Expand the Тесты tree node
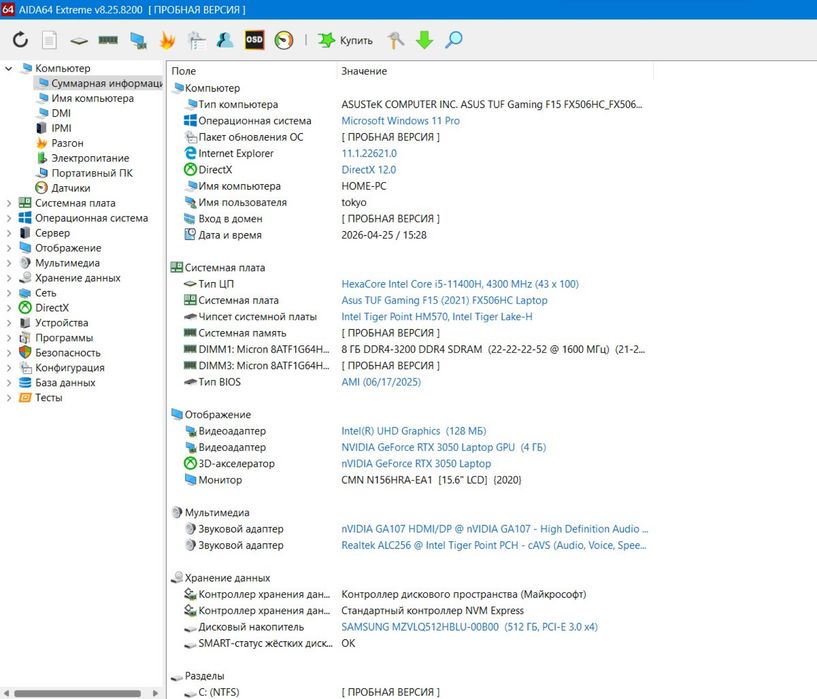817x699 pixels. (x=9, y=398)
